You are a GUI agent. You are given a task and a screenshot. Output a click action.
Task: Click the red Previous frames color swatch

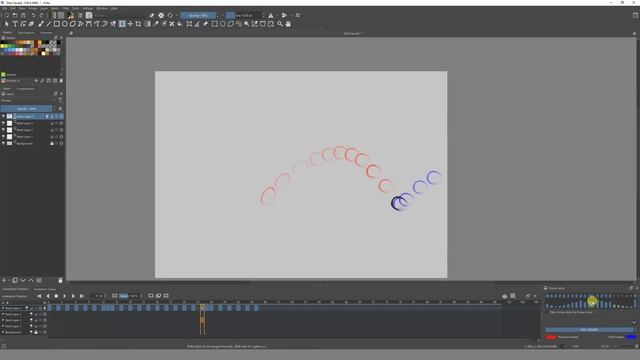pyautogui.click(x=551, y=337)
